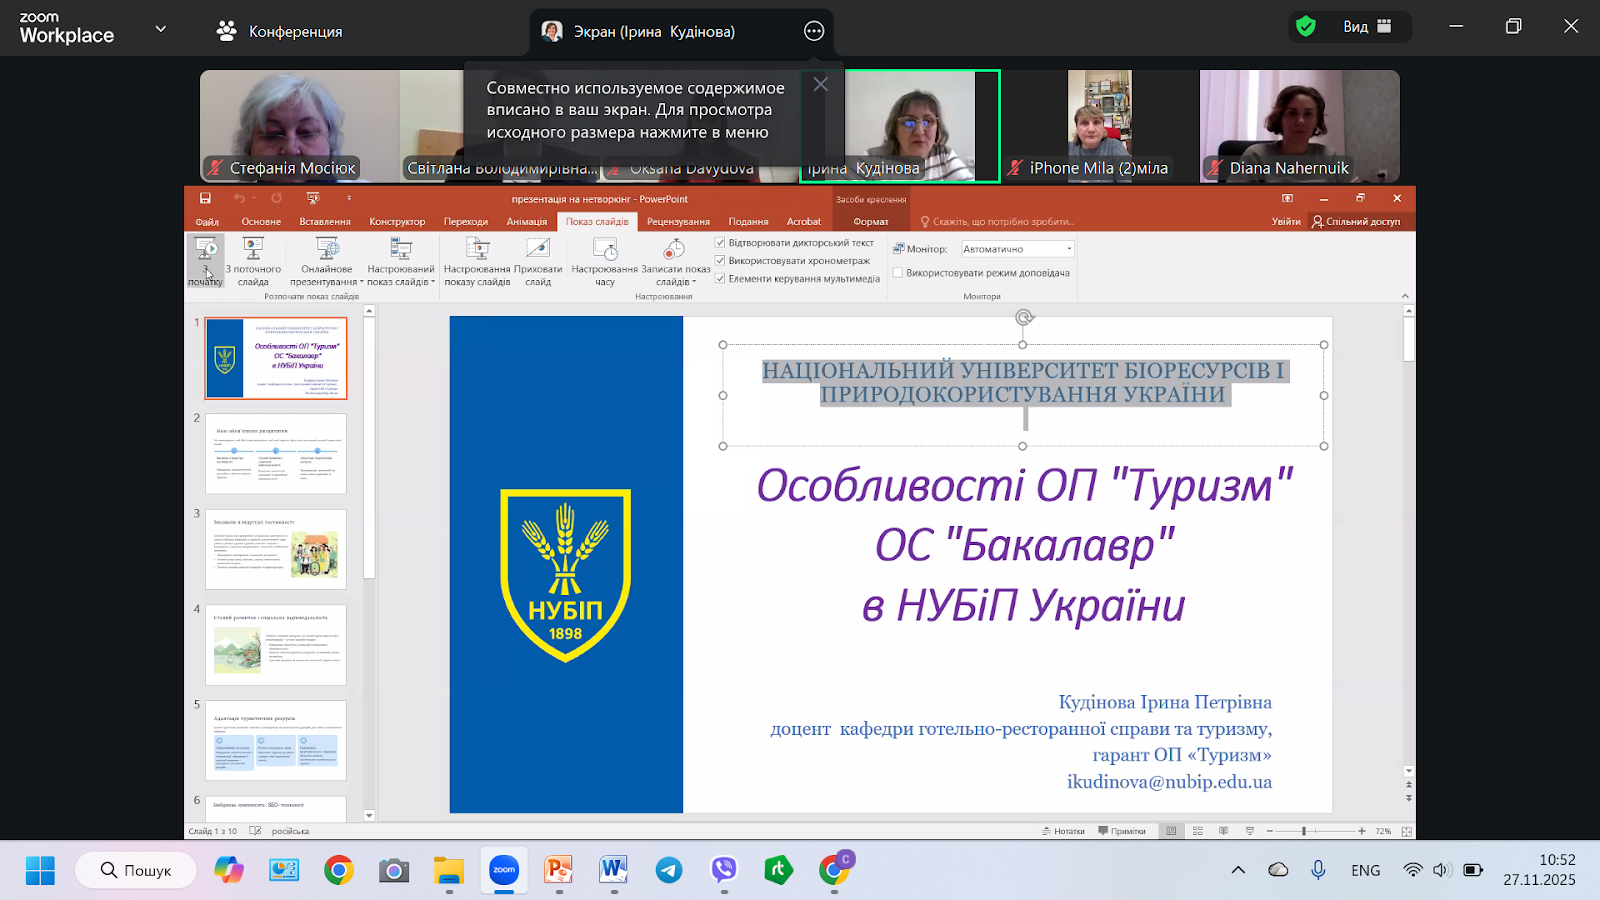Toggle Використовувати хронометраж checkbox
Viewport: 1600px width, 900px height.
tap(720, 261)
